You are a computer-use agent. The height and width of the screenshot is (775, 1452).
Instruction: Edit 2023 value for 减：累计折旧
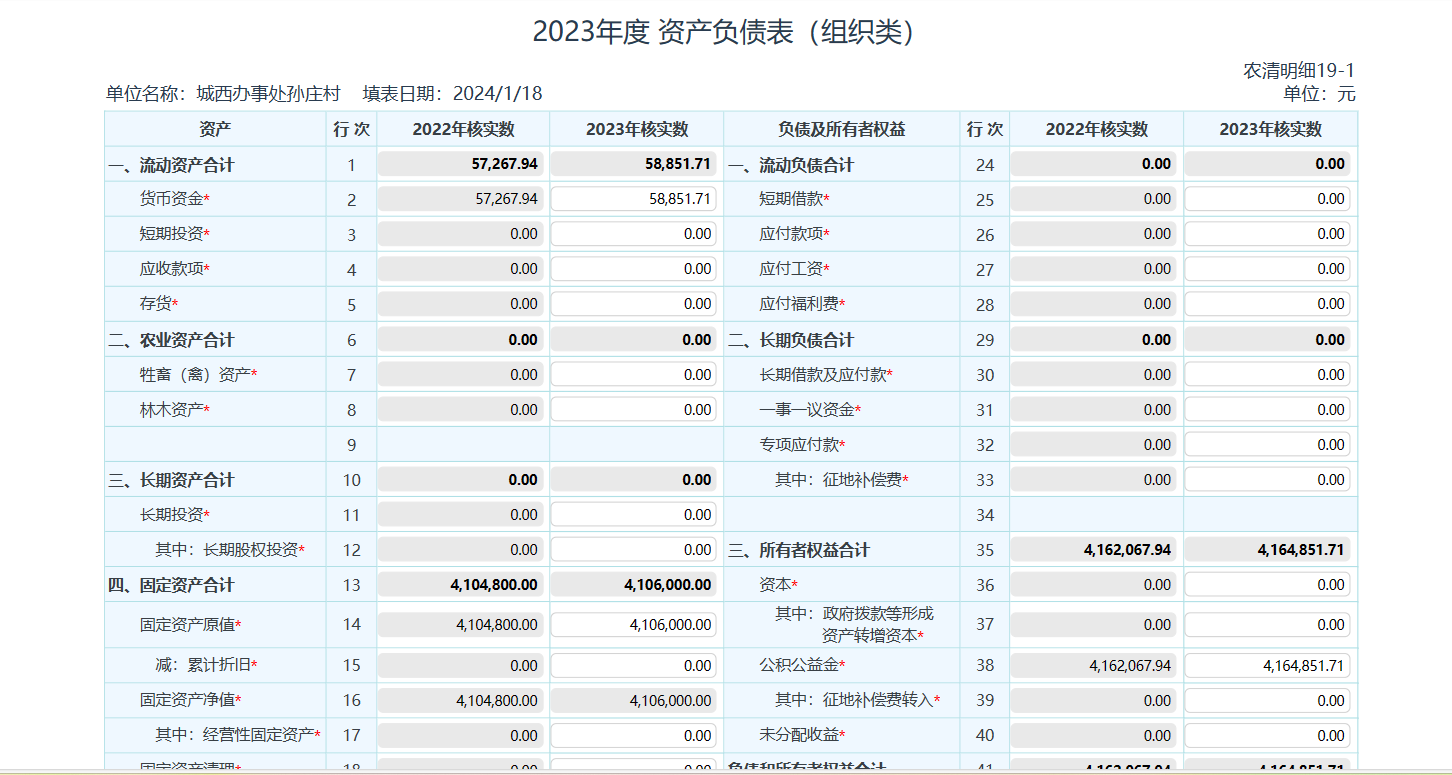(633, 665)
